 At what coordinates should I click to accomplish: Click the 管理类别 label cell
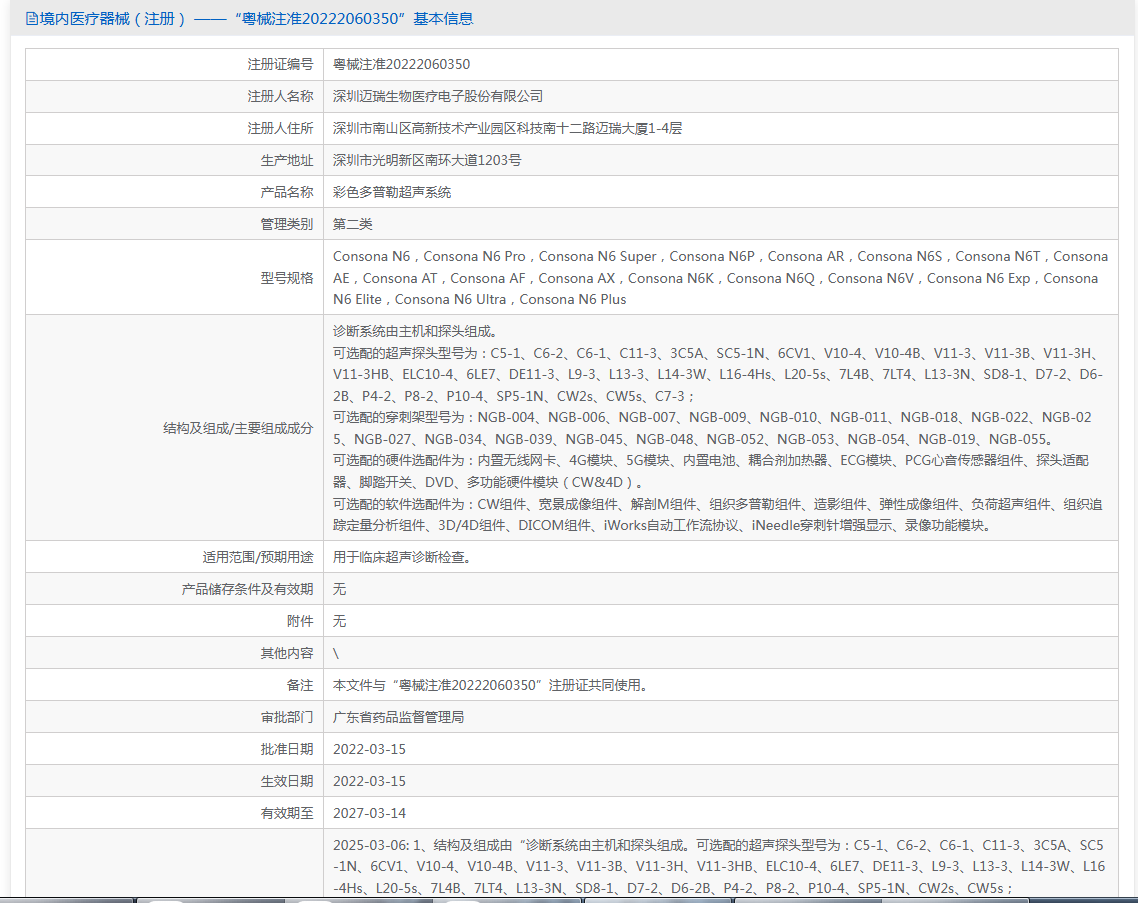(174, 224)
